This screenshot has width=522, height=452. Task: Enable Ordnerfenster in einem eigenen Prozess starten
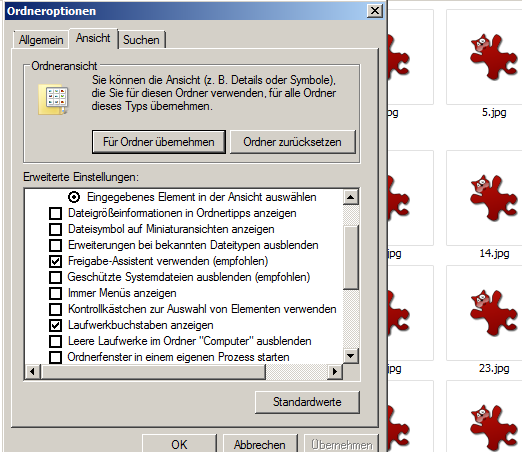coord(55,357)
